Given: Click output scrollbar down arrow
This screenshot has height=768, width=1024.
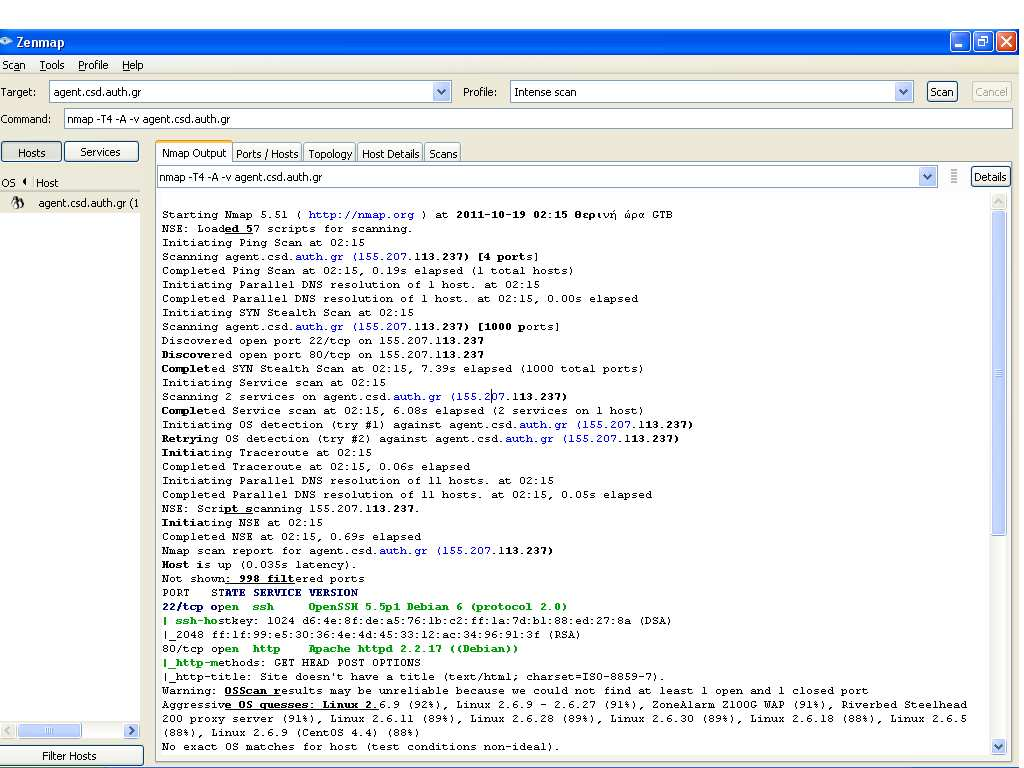Looking at the screenshot, I should tap(998, 746).
